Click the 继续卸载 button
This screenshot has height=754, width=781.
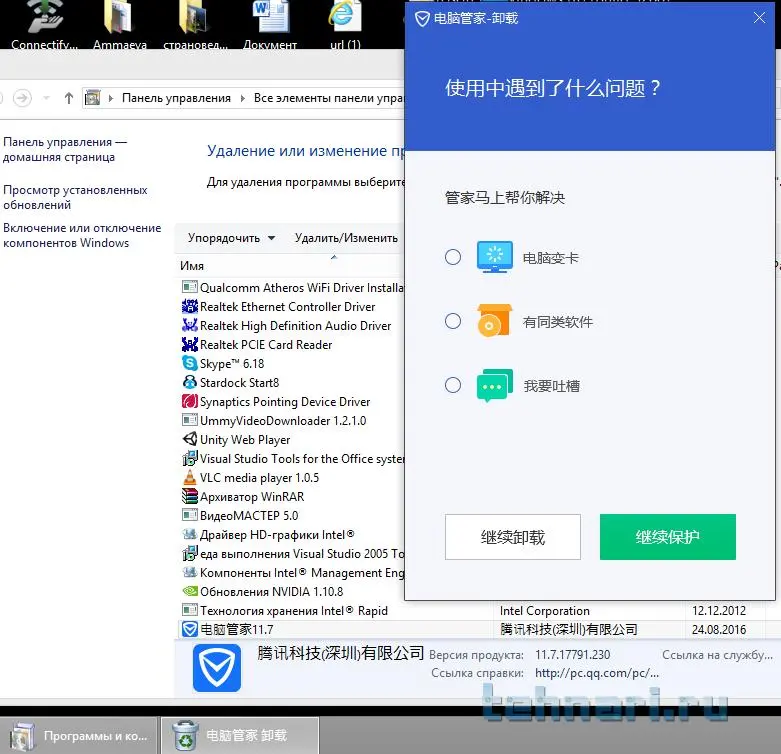click(x=513, y=537)
